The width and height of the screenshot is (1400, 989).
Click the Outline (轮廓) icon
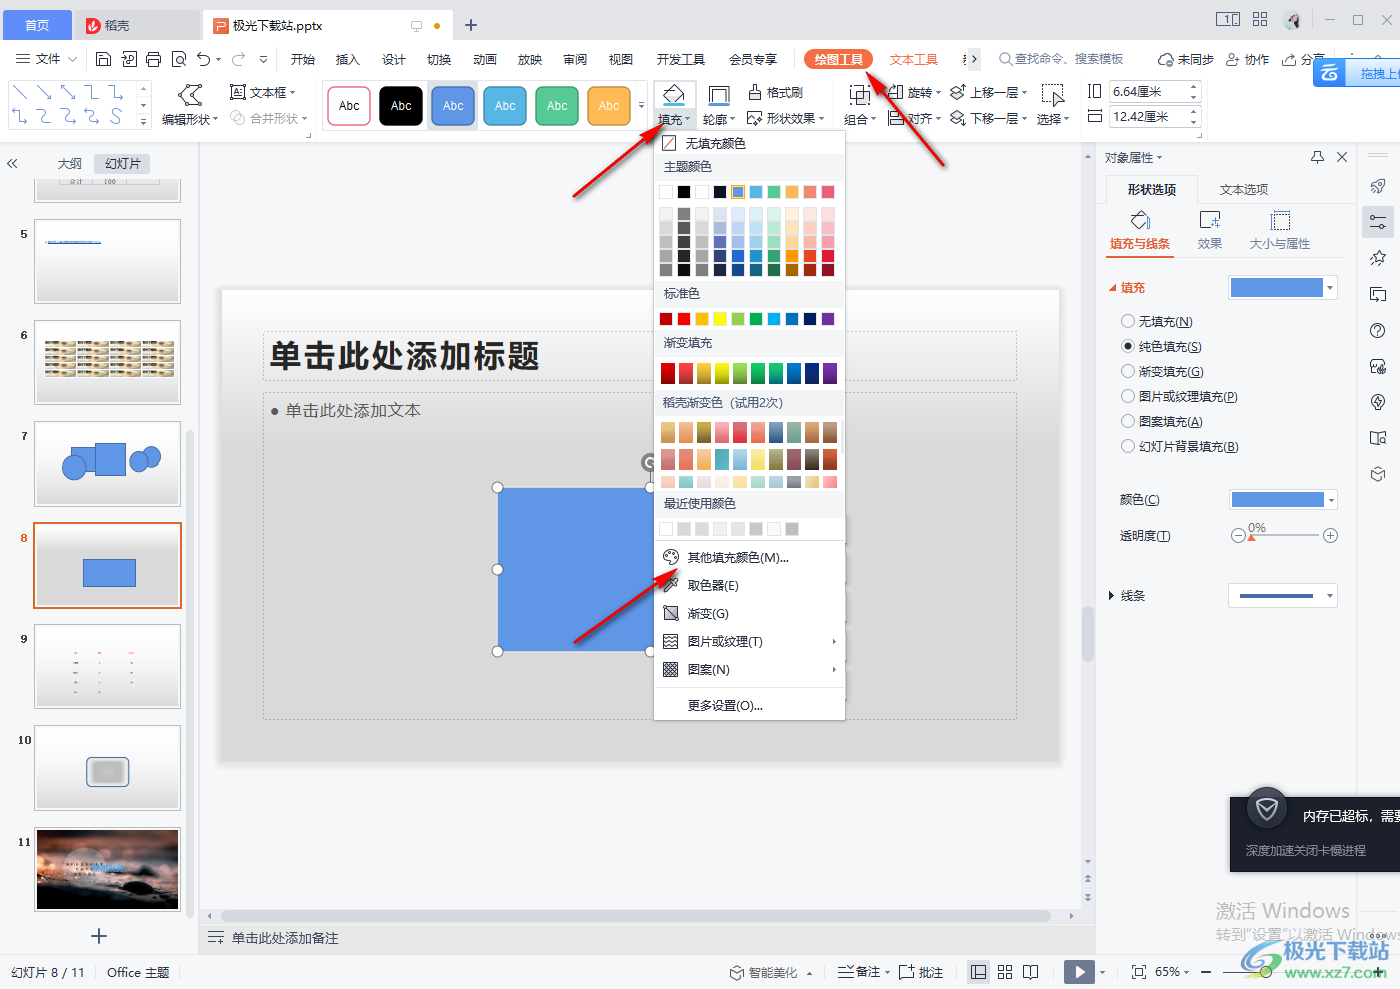[718, 95]
